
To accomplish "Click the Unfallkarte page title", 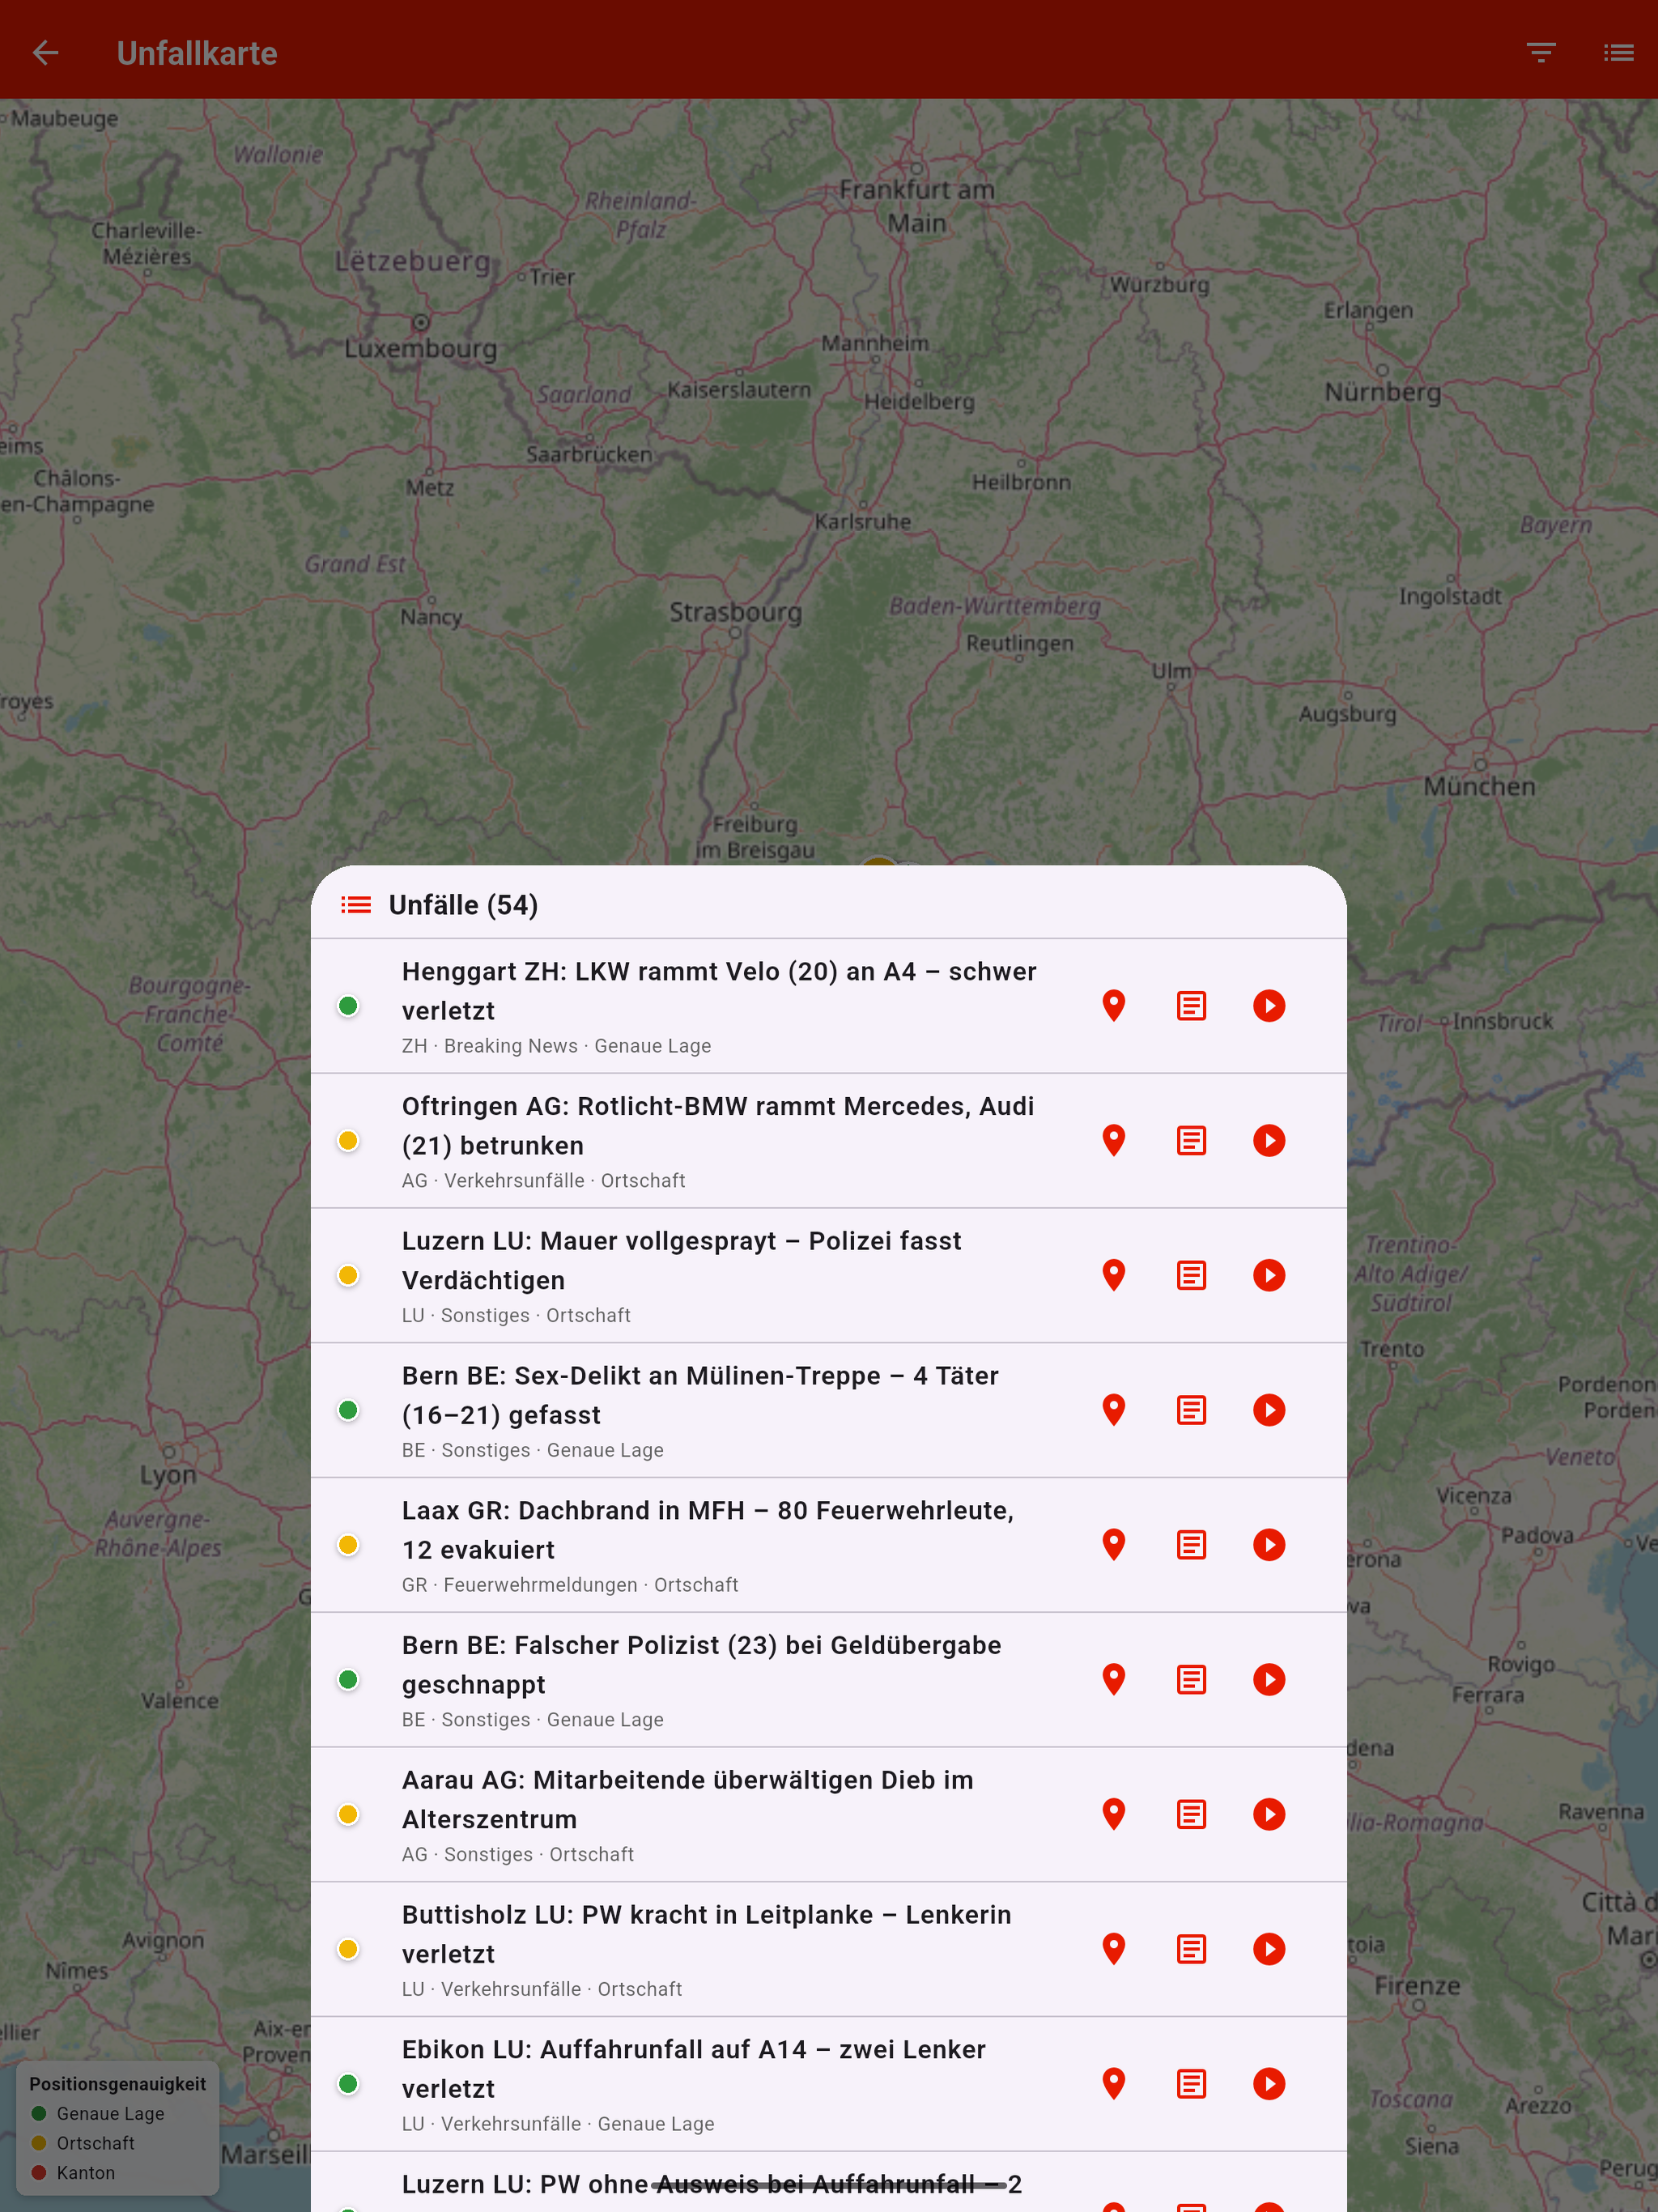I will [x=197, y=53].
